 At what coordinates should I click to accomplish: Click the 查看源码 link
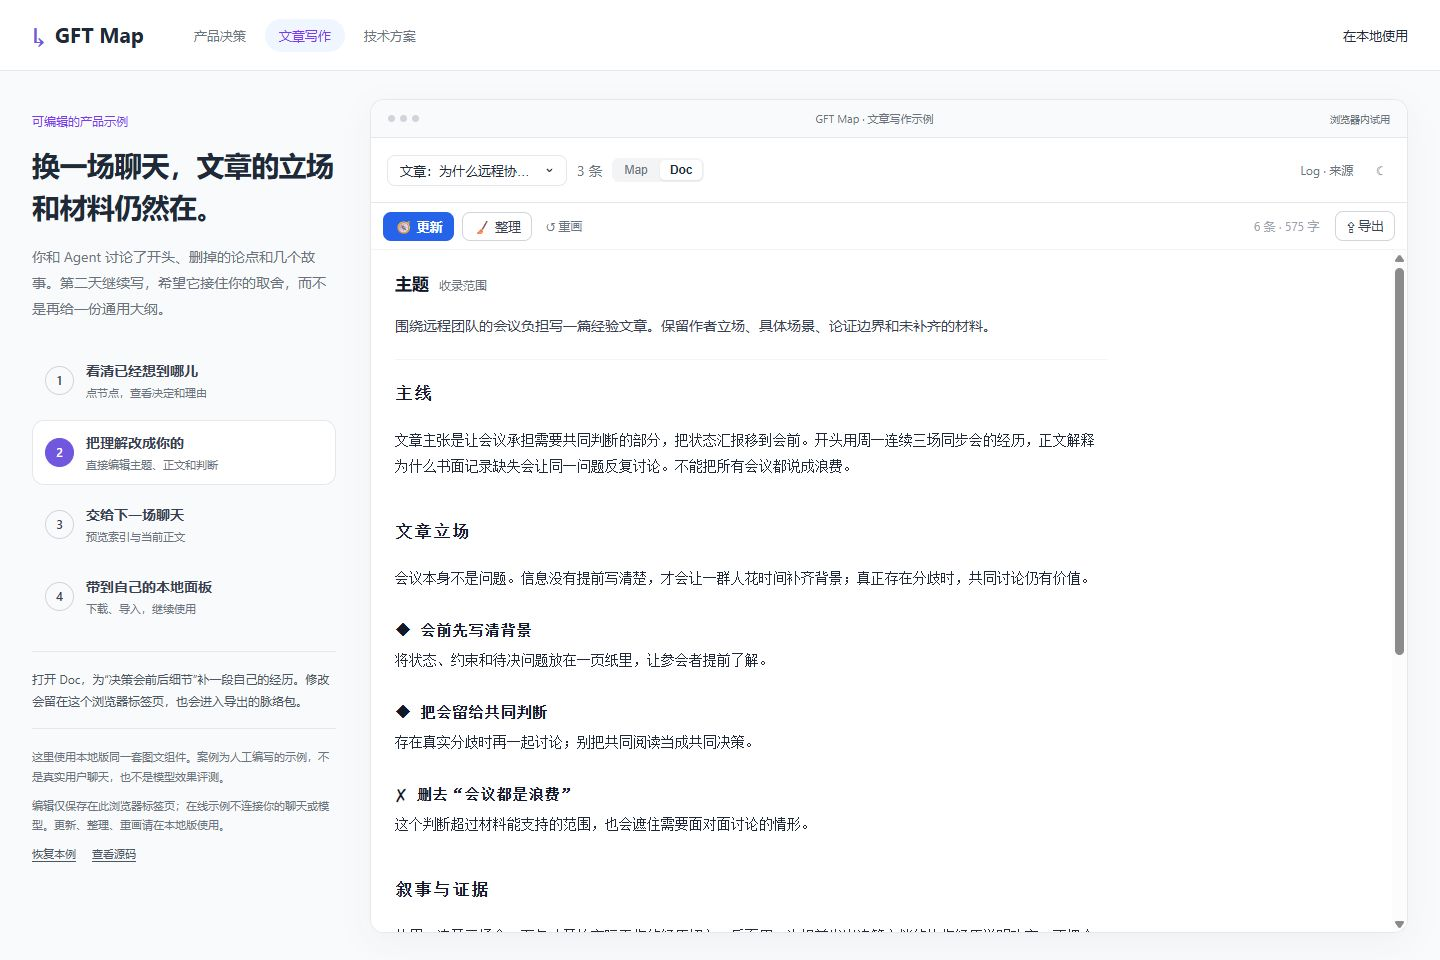(114, 855)
